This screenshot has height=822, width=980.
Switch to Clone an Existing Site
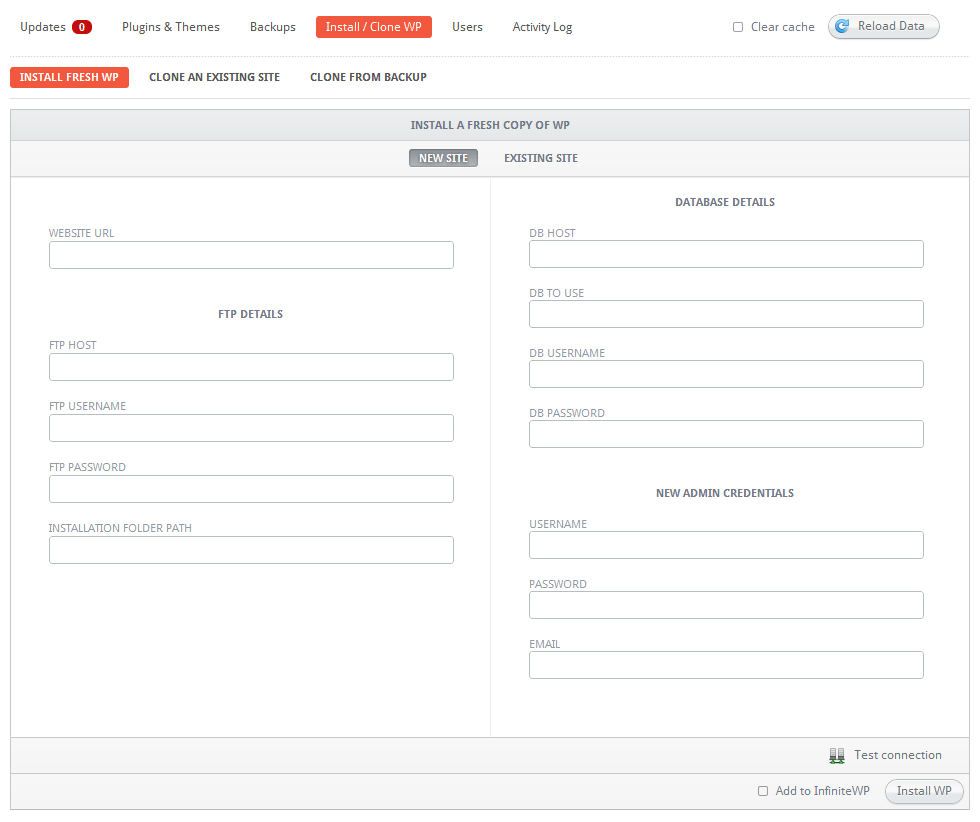point(214,78)
